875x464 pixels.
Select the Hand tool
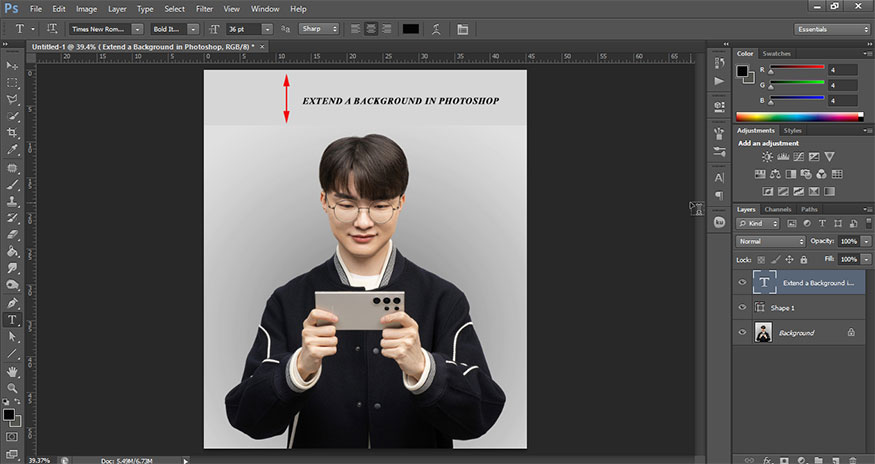13,371
